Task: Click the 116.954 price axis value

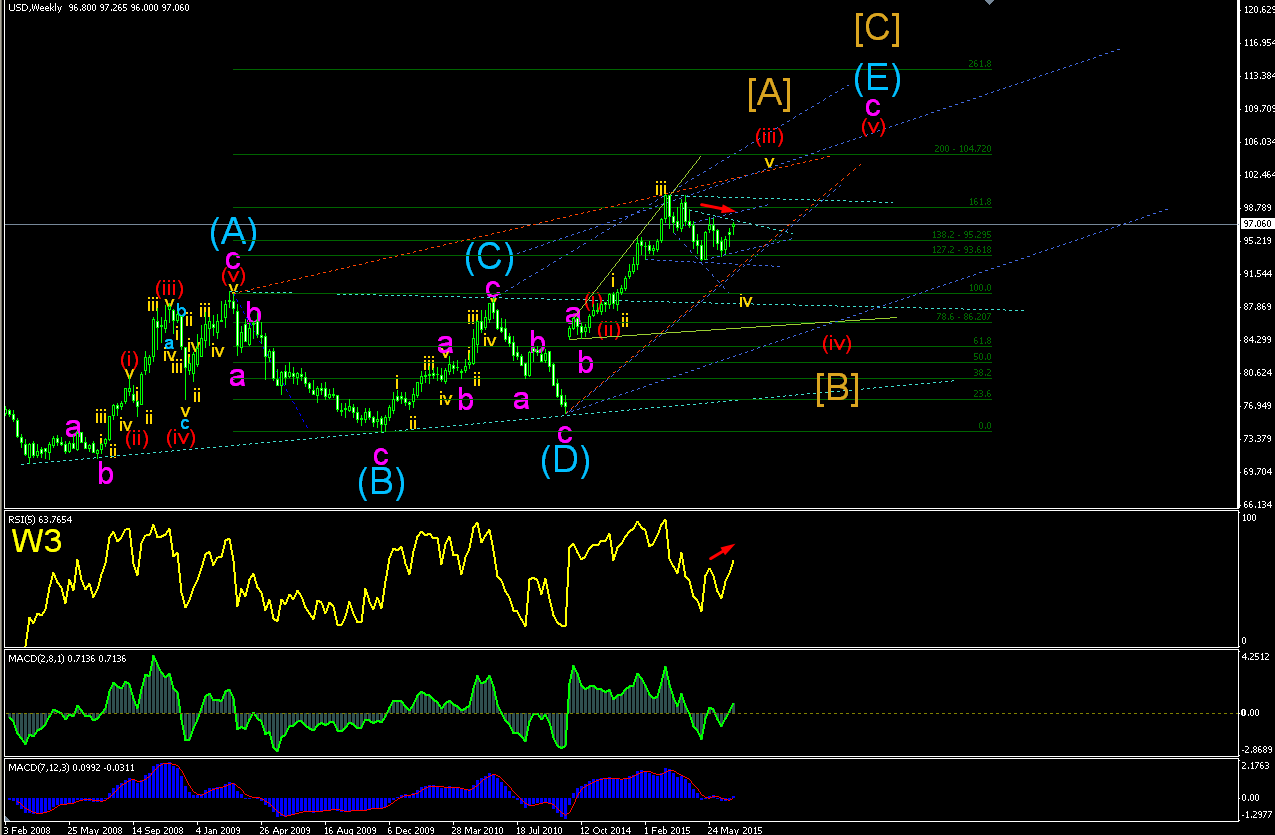Action: pyautogui.click(x=1257, y=43)
